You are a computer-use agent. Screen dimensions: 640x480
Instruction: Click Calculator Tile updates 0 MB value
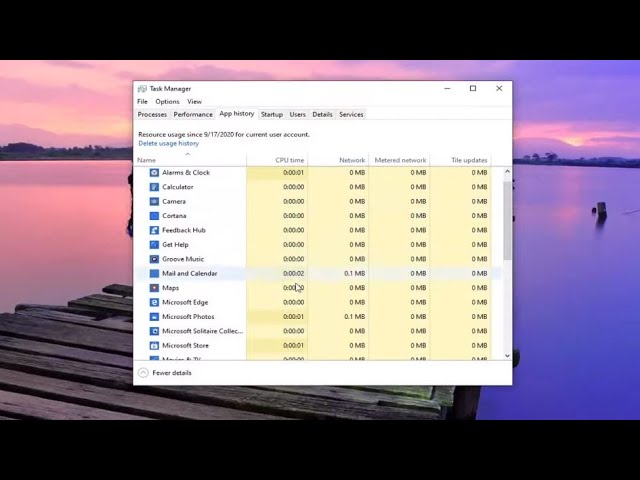click(479, 187)
